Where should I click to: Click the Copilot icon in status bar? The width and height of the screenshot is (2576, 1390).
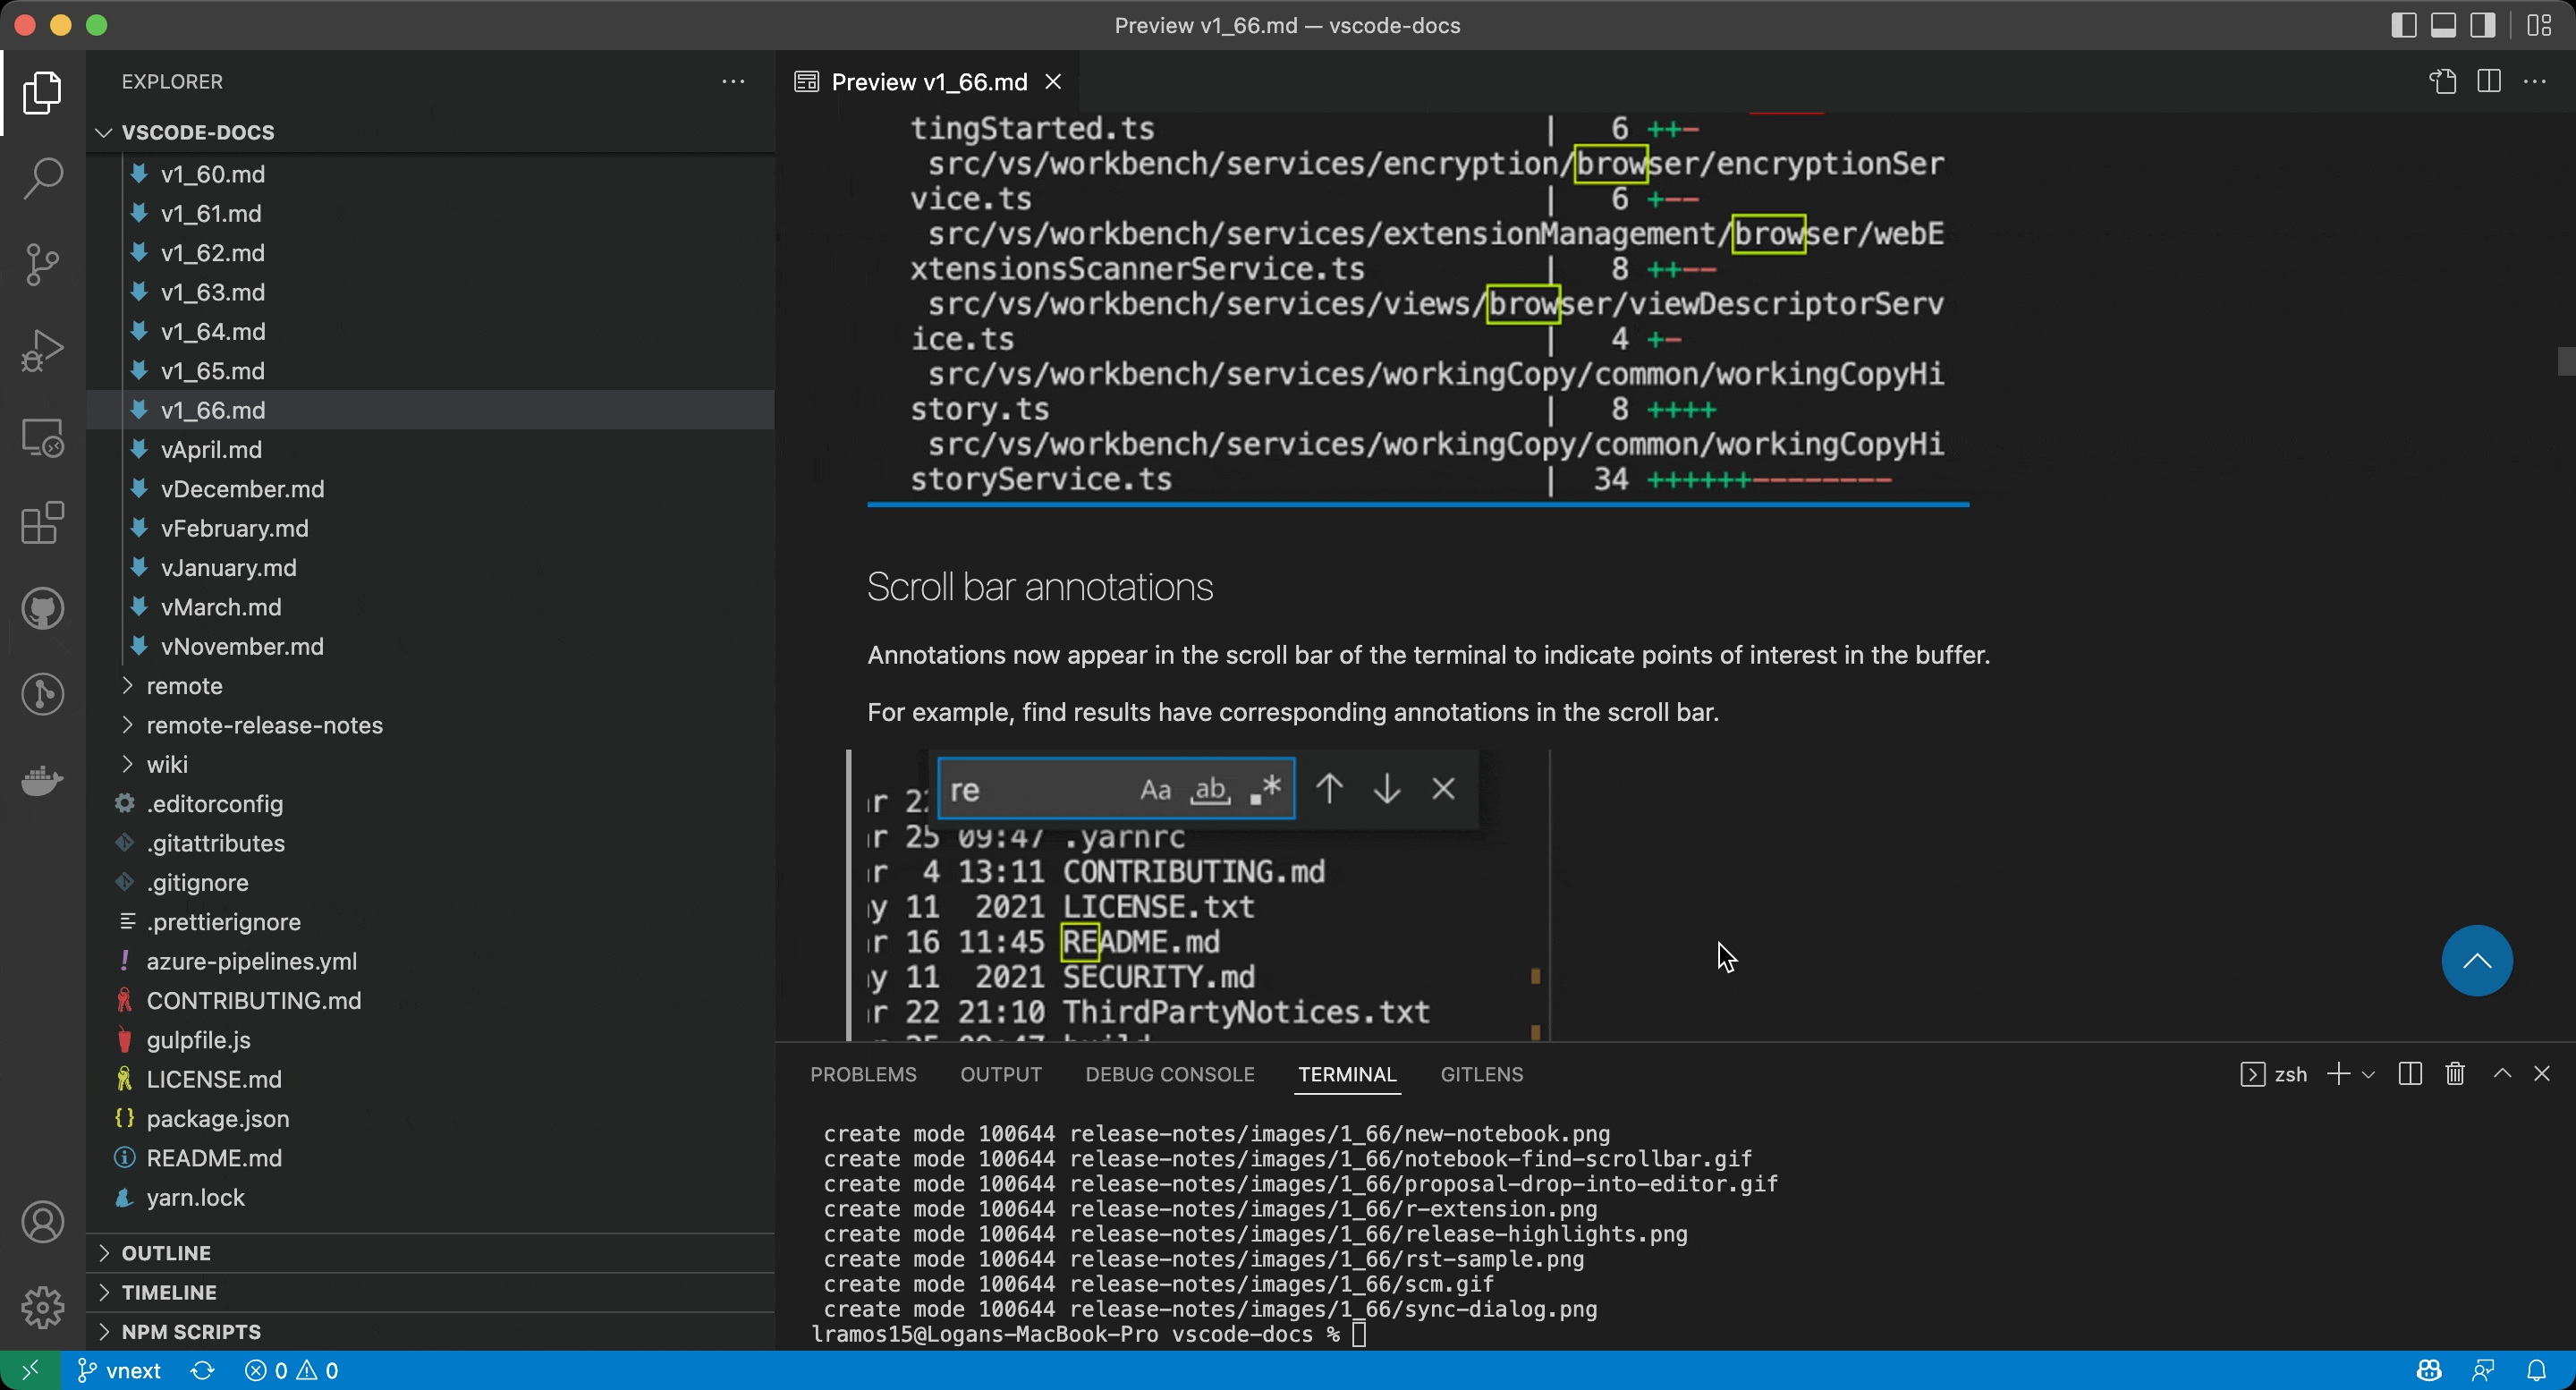[x=2428, y=1370]
